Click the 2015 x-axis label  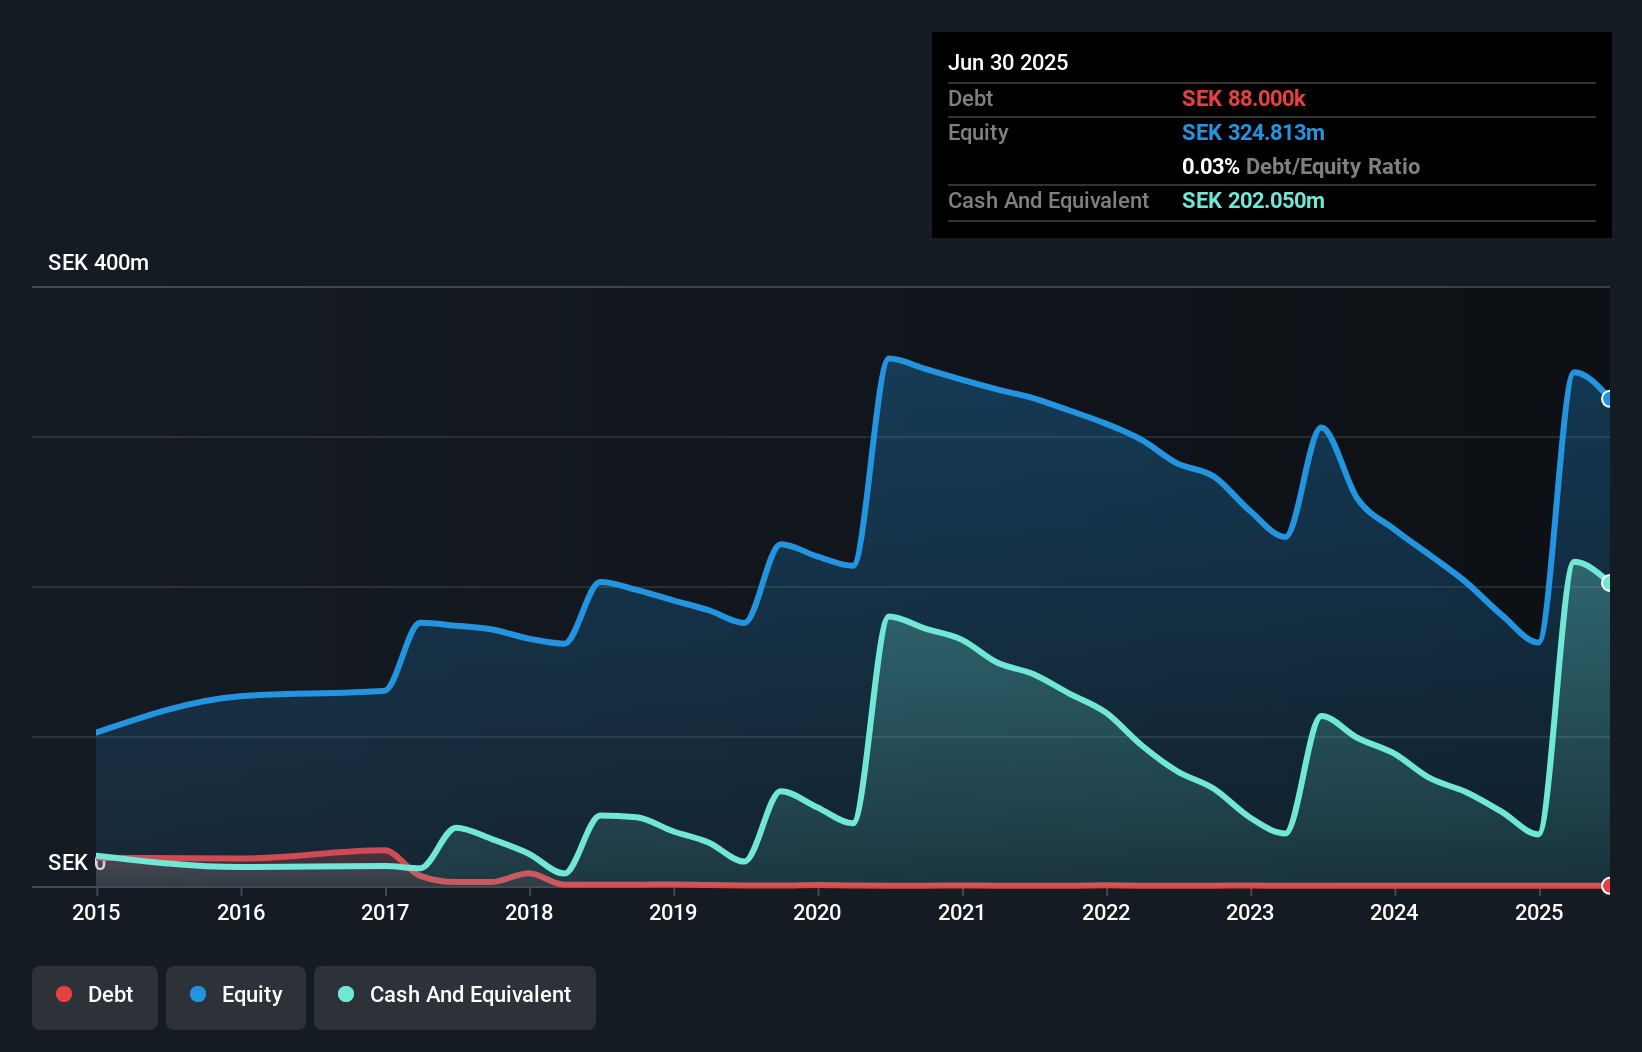[96, 912]
